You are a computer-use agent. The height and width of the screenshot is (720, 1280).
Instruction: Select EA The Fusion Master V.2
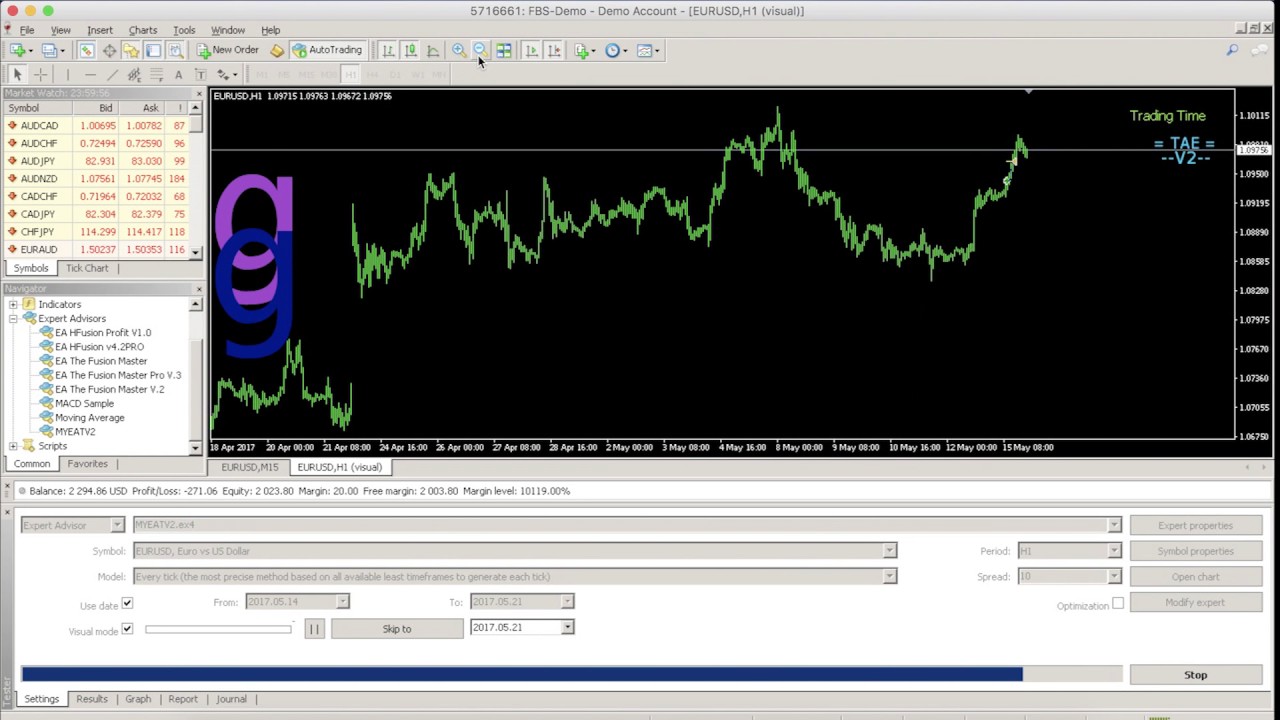click(x=109, y=389)
